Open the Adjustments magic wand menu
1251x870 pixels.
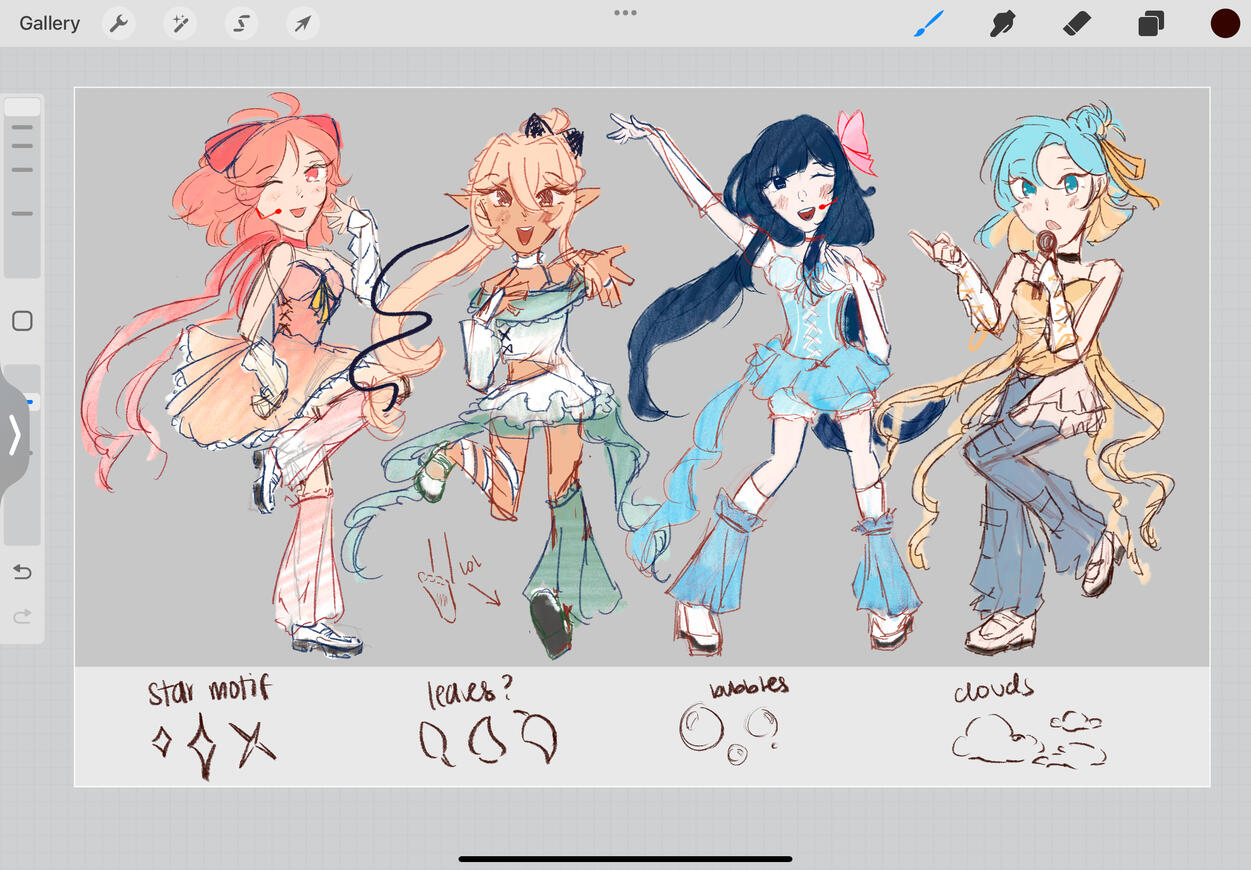pyautogui.click(x=180, y=23)
